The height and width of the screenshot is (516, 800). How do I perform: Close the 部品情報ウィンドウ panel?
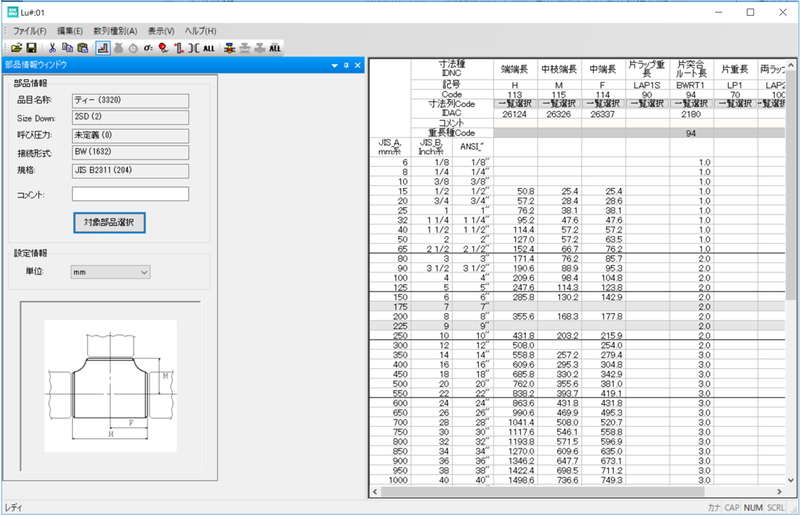tap(356, 65)
